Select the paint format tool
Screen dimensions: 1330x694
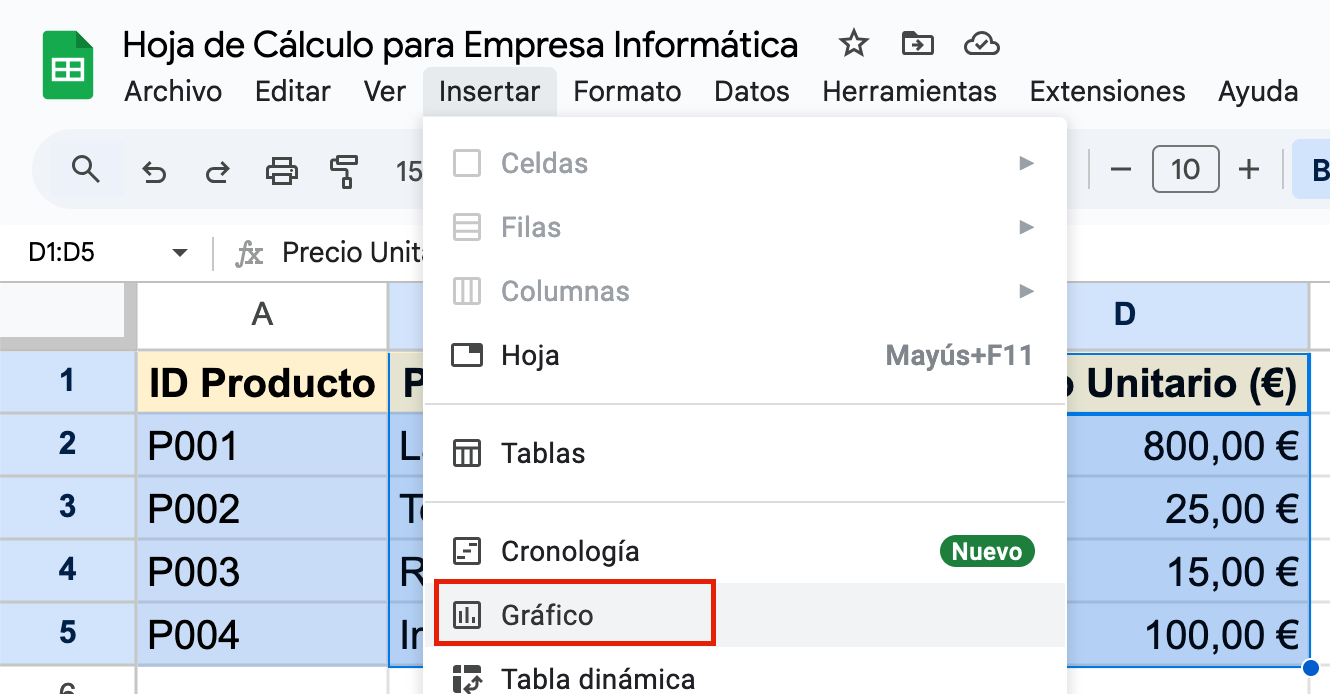coord(344,170)
